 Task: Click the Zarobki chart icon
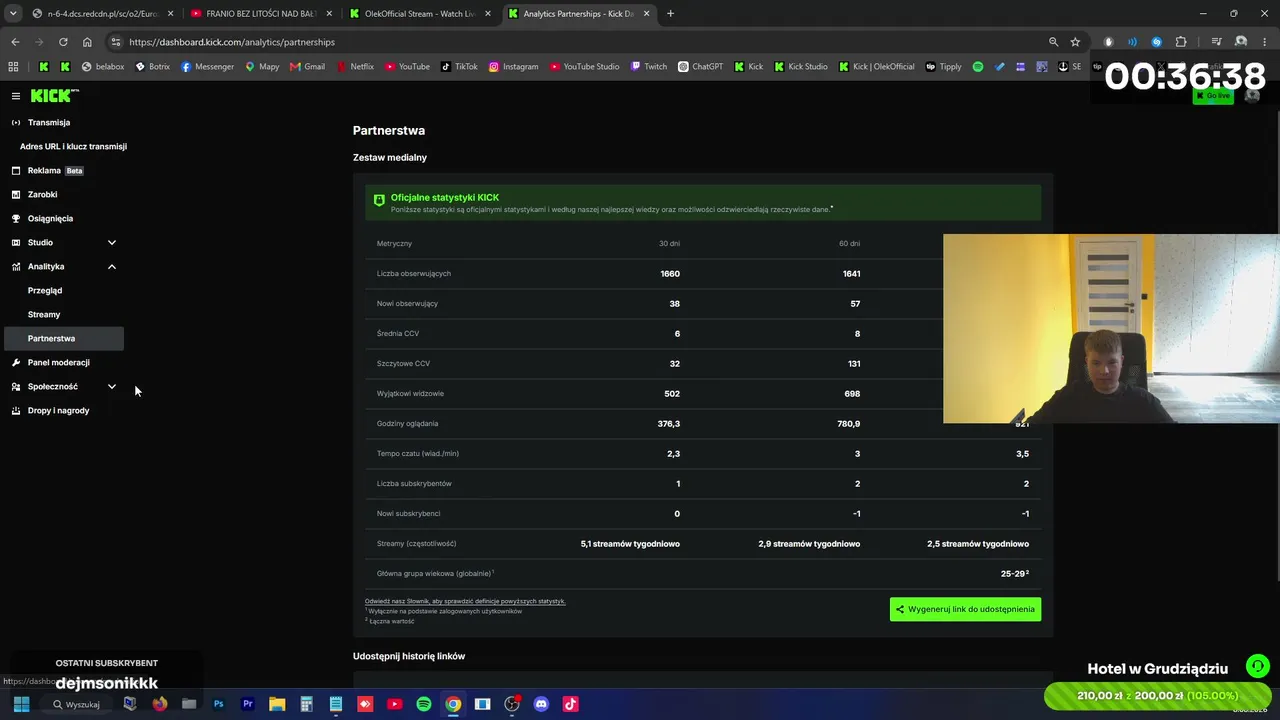click(x=16, y=194)
